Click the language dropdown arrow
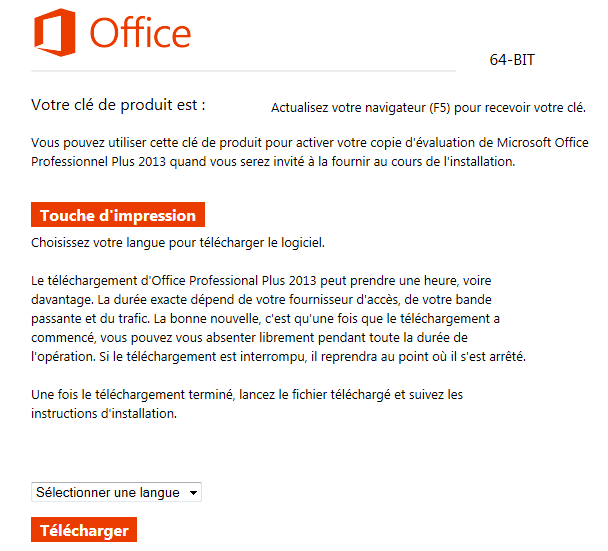The image size is (608, 551). (x=193, y=492)
